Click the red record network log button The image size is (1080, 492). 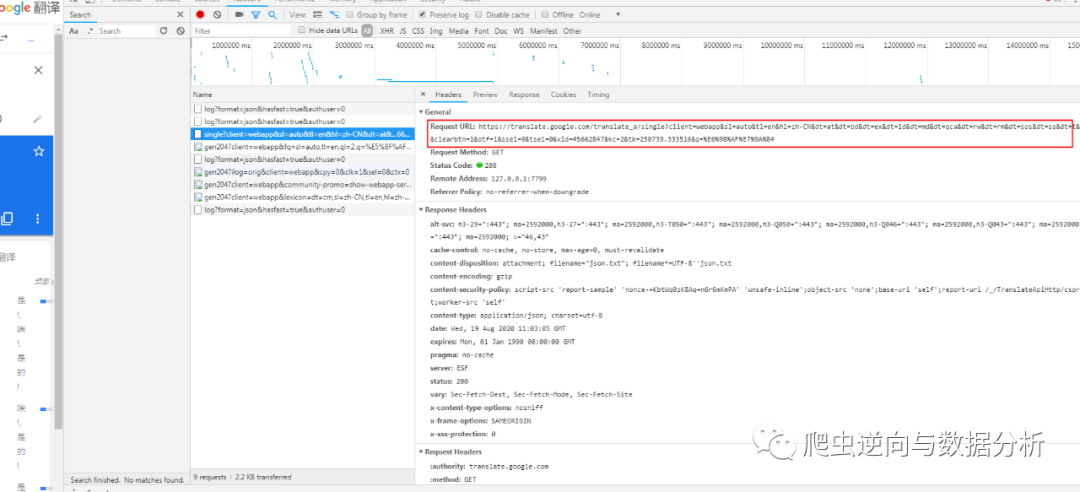pos(200,14)
